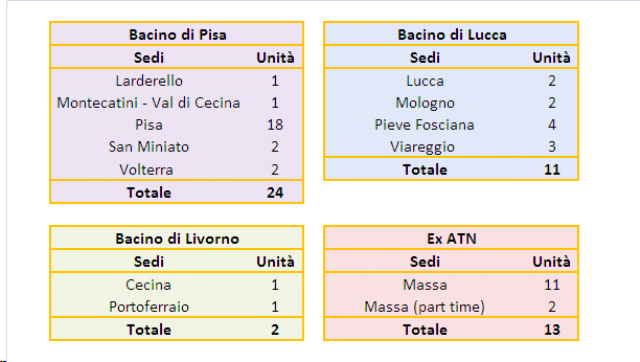Click the Bacino di Lucca header
The height and width of the screenshot is (362, 640).
pos(451,35)
